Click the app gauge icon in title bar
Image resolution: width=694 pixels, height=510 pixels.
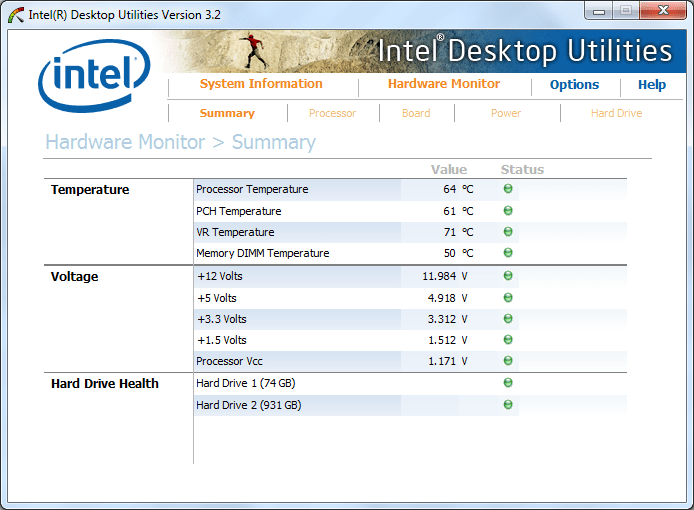click(16, 15)
